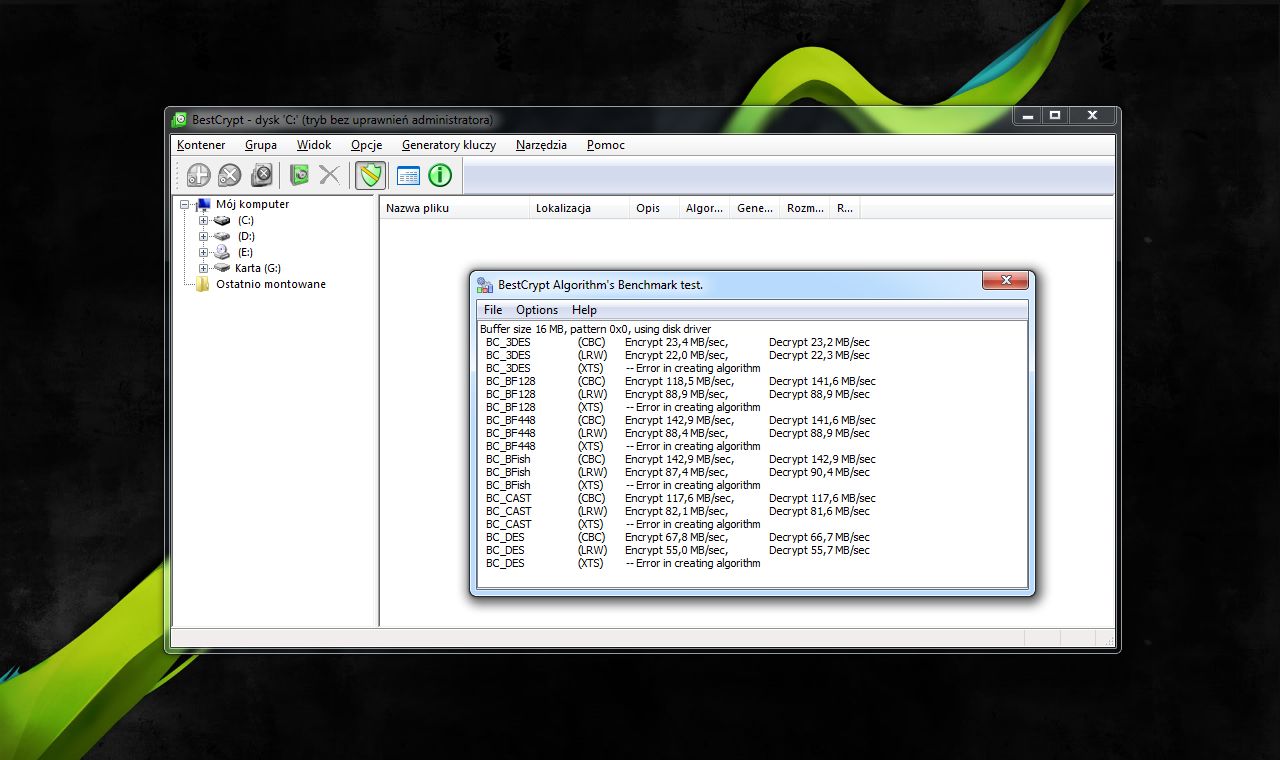Click the card drive icon for Karta (G:)
The image size is (1280, 760).
coord(222,268)
